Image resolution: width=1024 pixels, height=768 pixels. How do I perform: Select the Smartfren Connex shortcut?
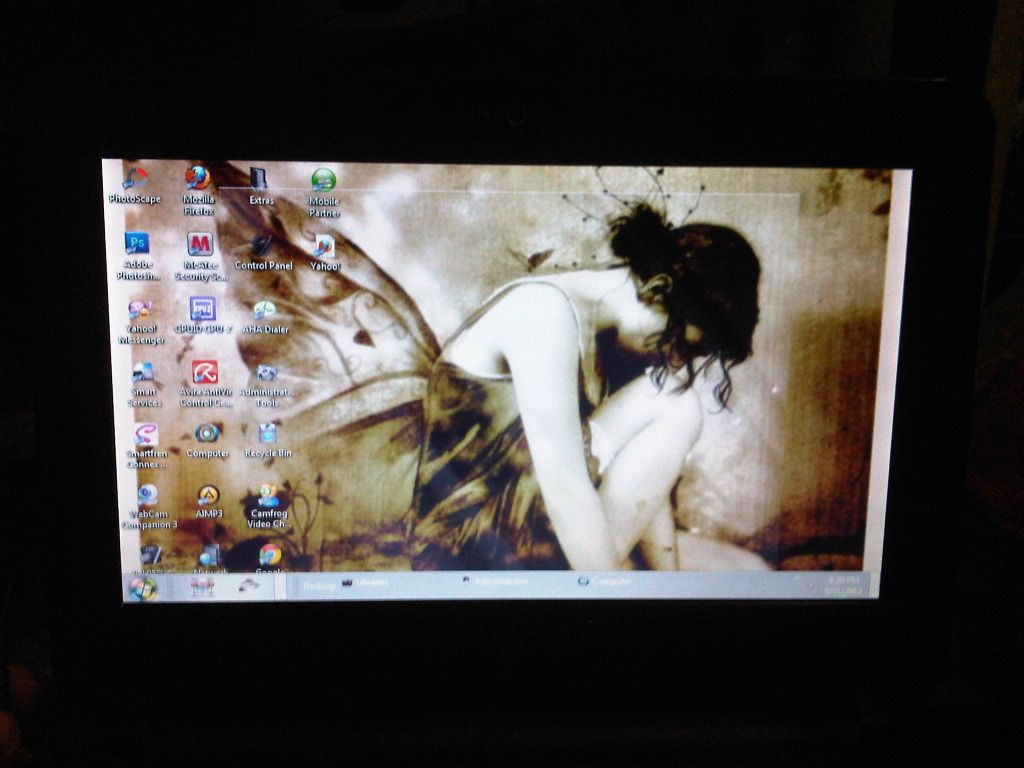coord(147,446)
